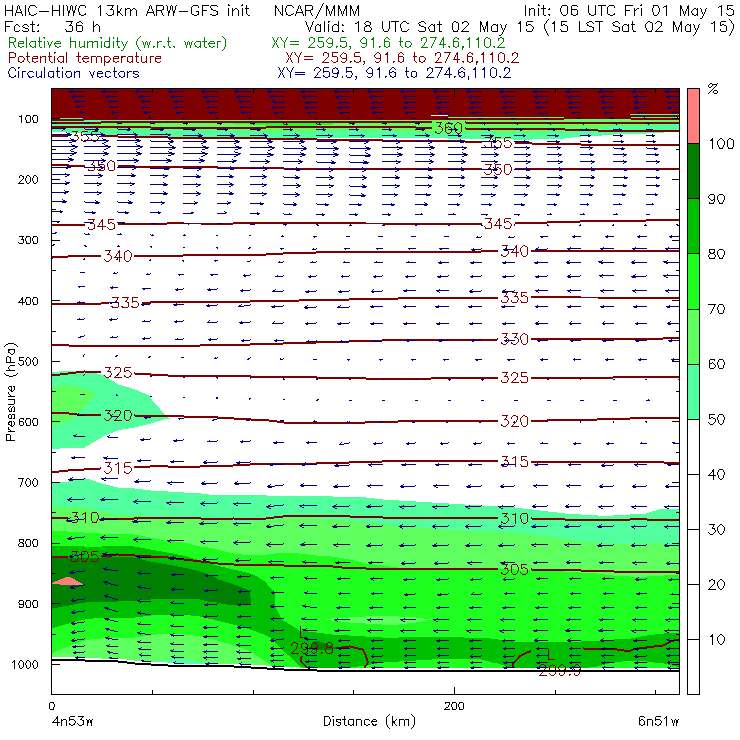Click the darkest green 90–100% colorbar swatch
This screenshot has height=740, width=740.
[x=693, y=171]
